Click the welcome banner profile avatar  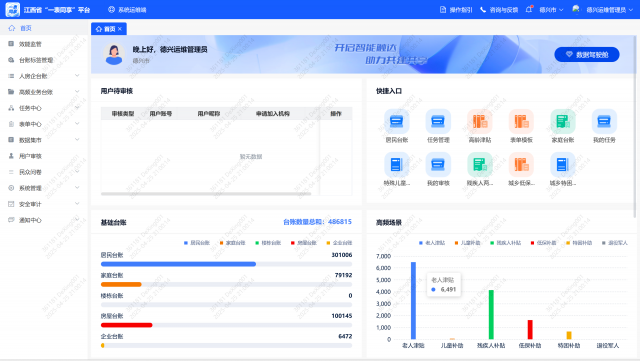click(114, 54)
